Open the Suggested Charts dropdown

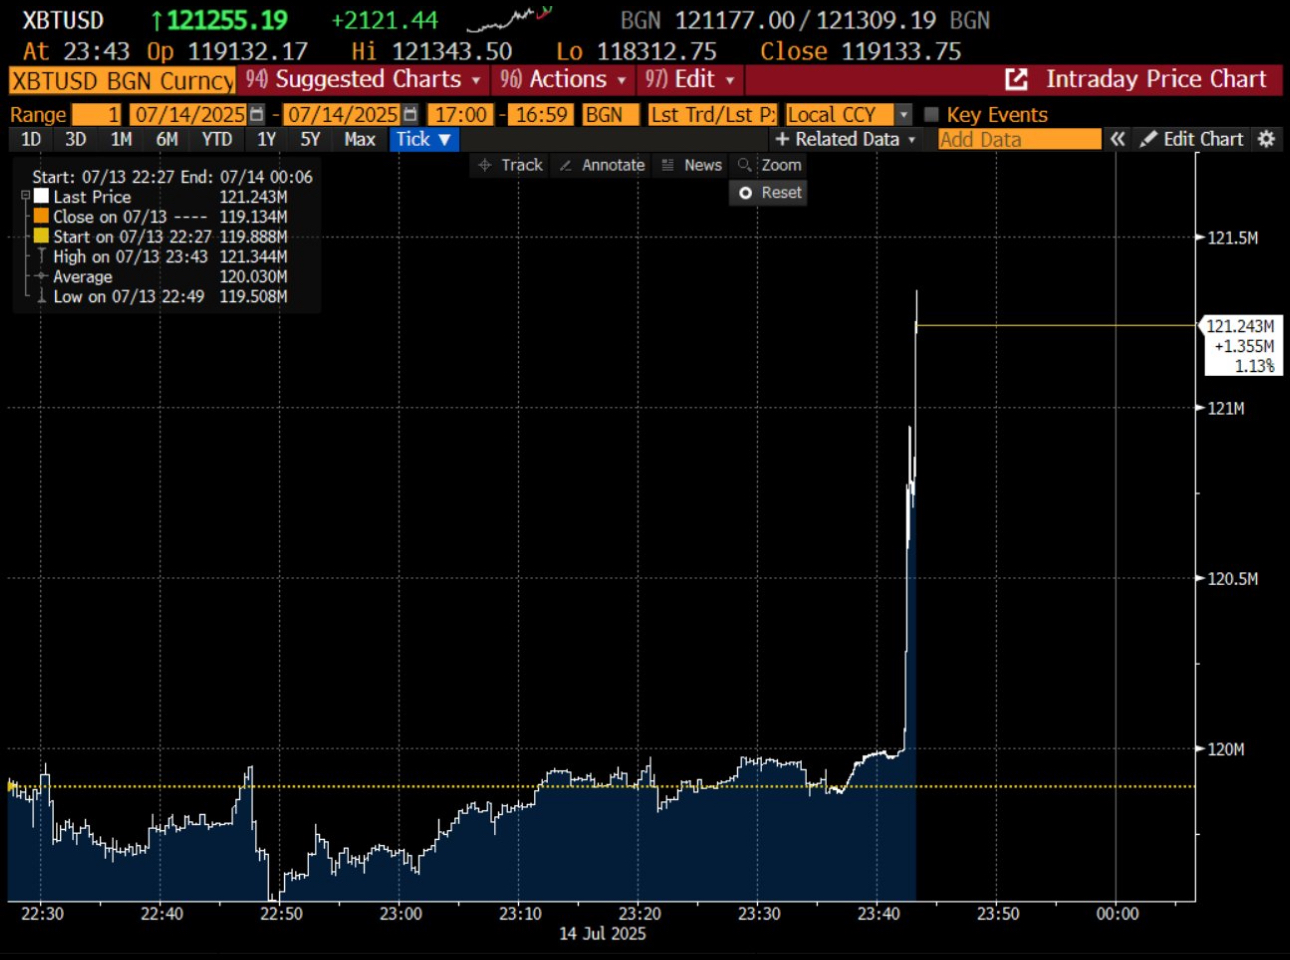click(364, 79)
